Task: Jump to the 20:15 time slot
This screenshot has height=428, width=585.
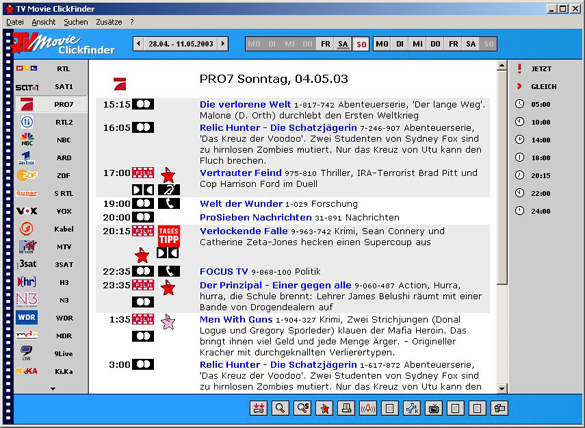Action: (x=533, y=175)
